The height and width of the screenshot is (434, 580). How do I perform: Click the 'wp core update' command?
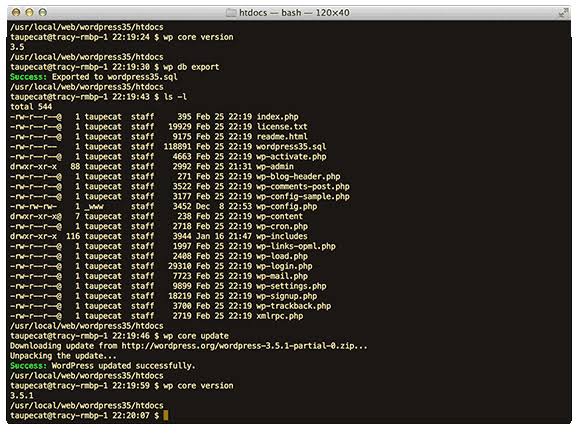[x=196, y=336]
